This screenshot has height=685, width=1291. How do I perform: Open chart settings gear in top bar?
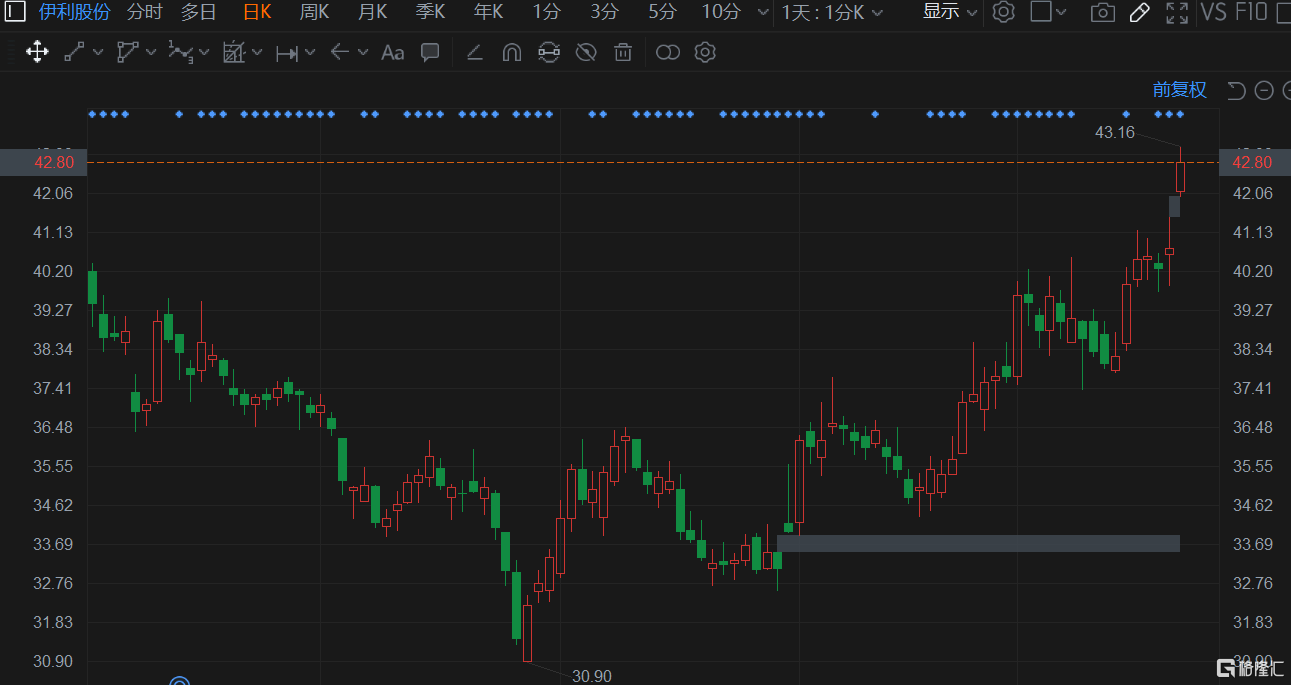point(1003,12)
